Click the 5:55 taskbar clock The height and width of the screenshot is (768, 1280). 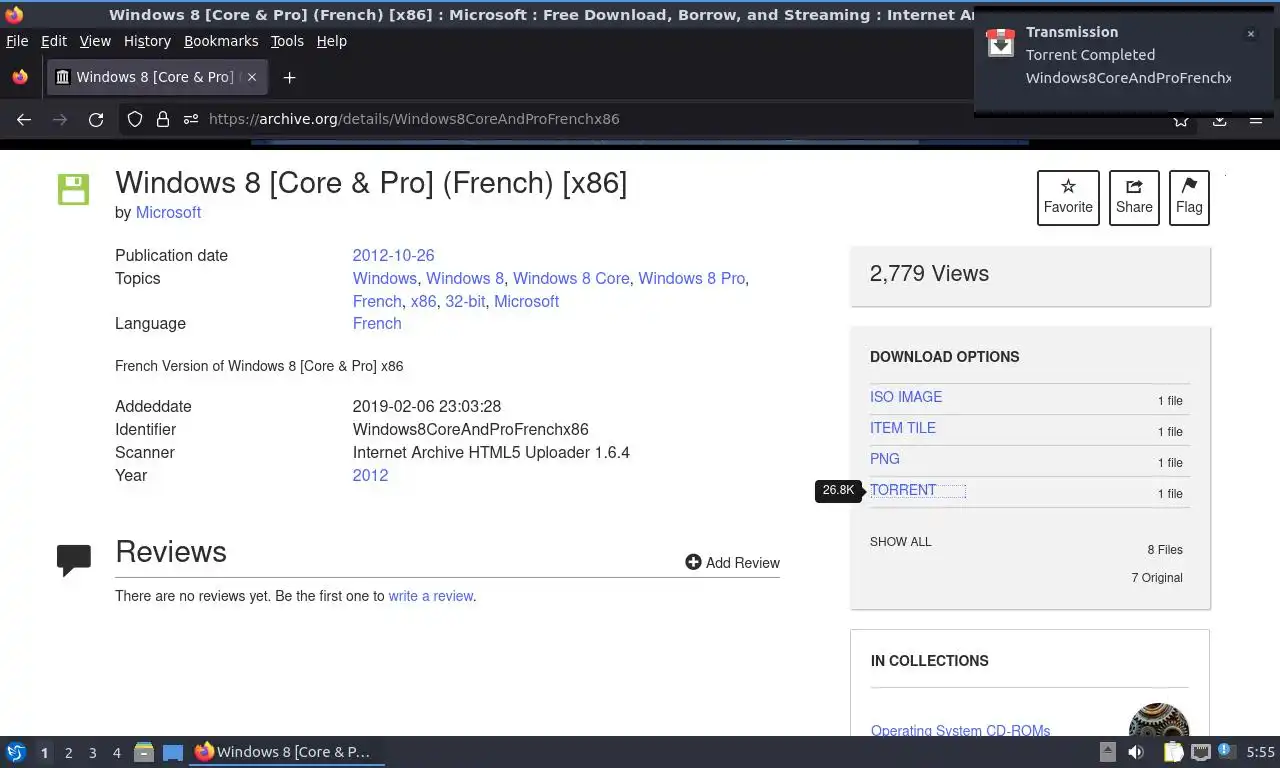point(1260,752)
